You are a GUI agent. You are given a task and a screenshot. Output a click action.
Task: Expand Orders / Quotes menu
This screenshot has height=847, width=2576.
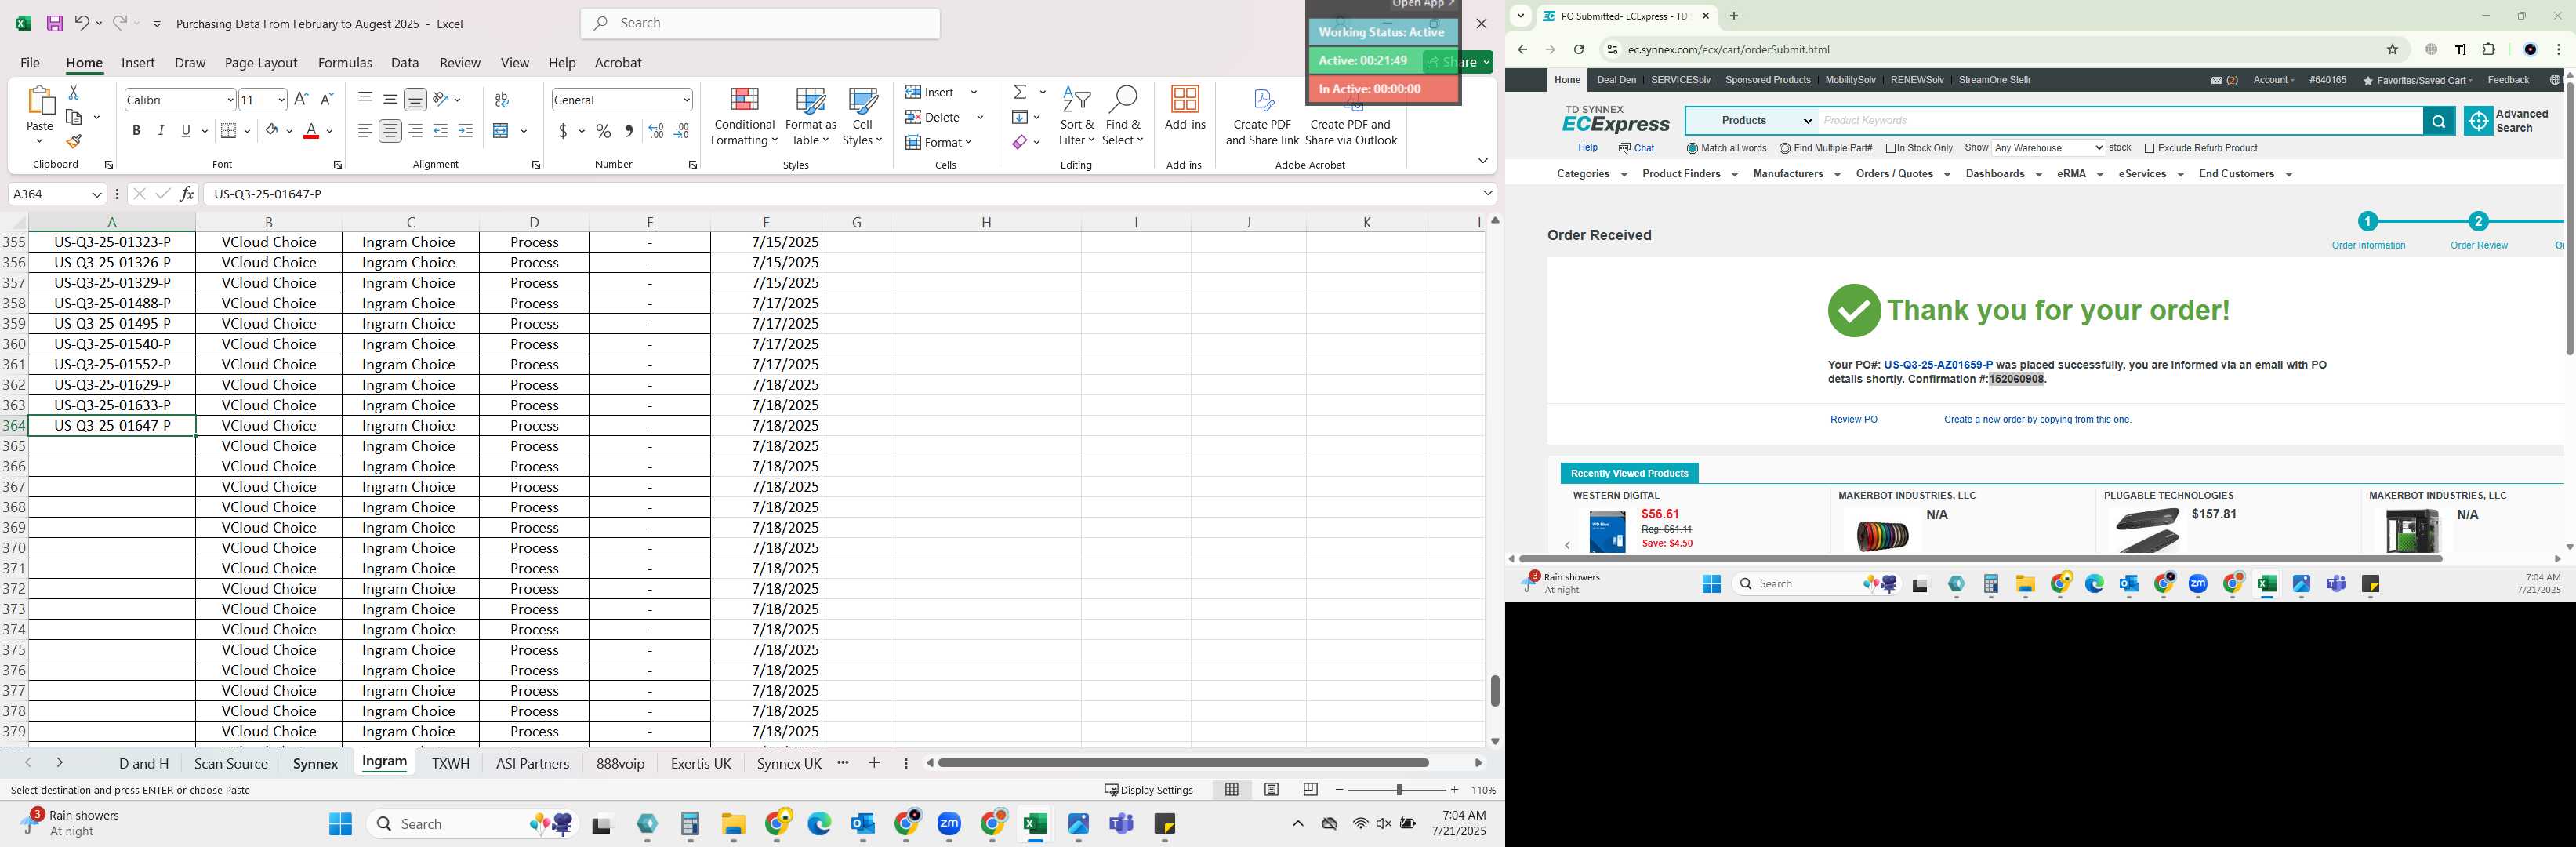(1902, 174)
